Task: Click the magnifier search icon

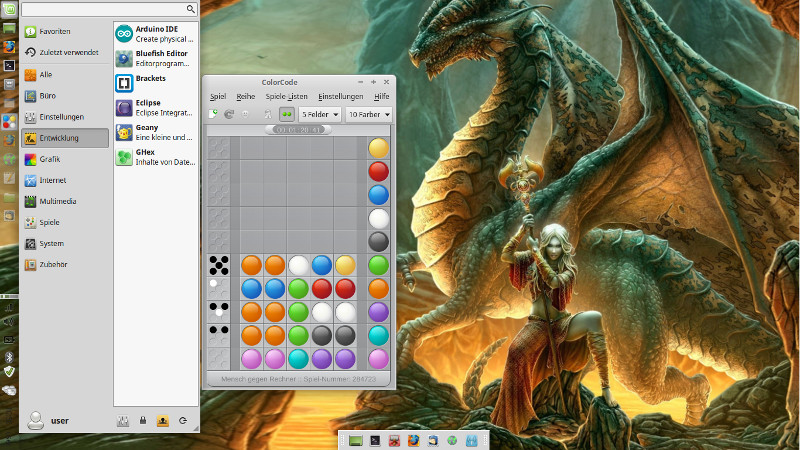Action: (191, 9)
